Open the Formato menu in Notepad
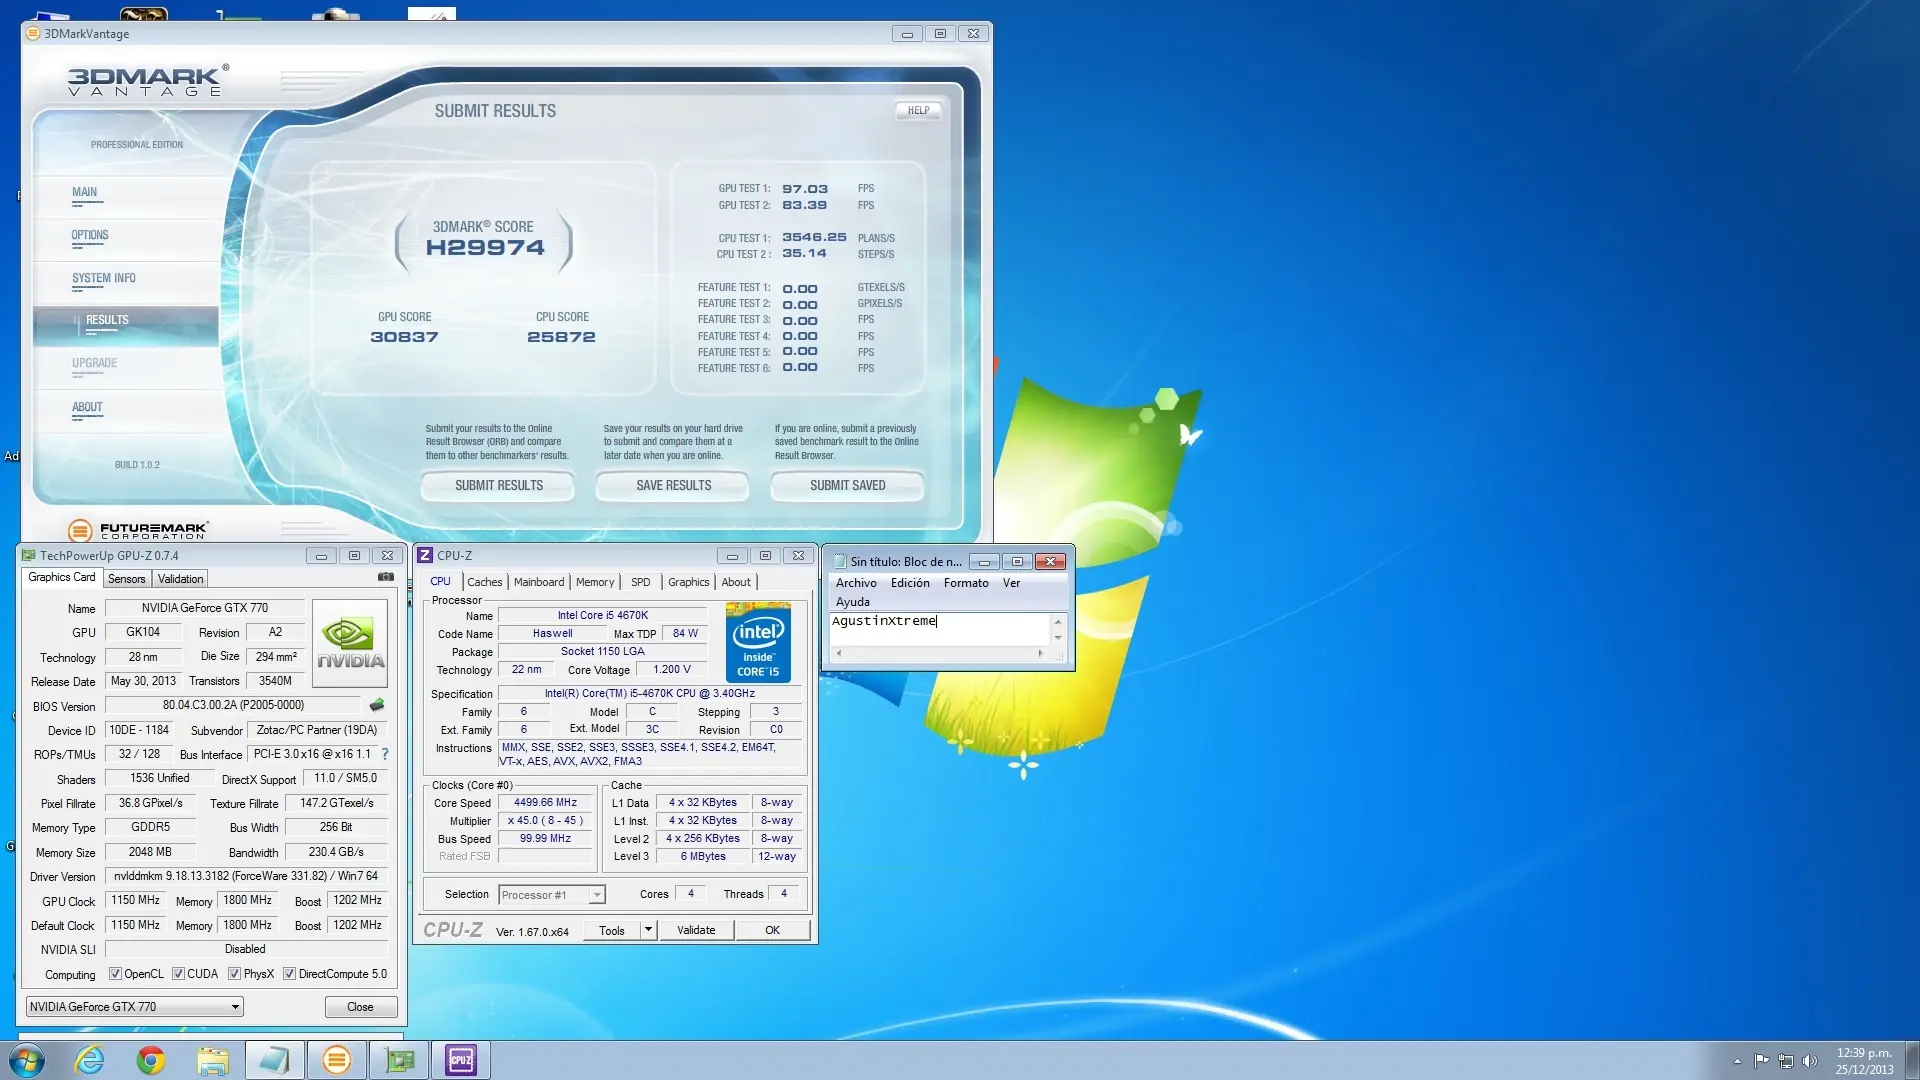 click(966, 583)
